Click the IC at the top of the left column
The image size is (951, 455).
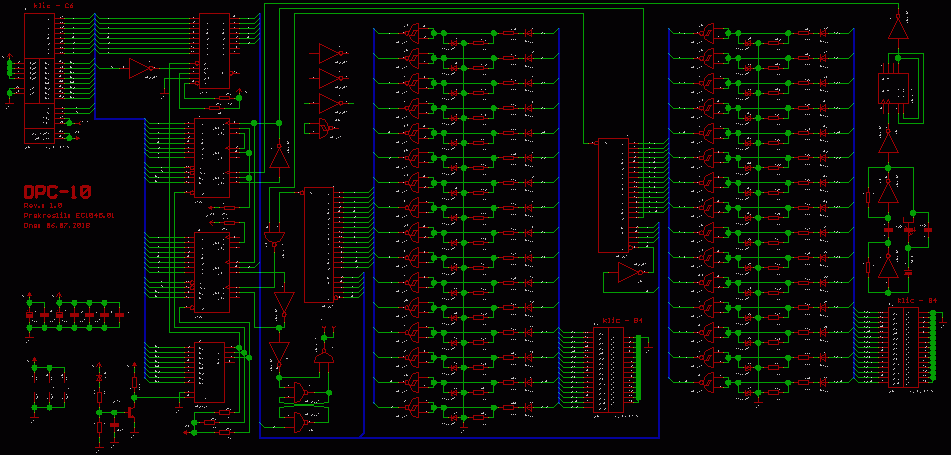pyautogui.click(x=214, y=52)
